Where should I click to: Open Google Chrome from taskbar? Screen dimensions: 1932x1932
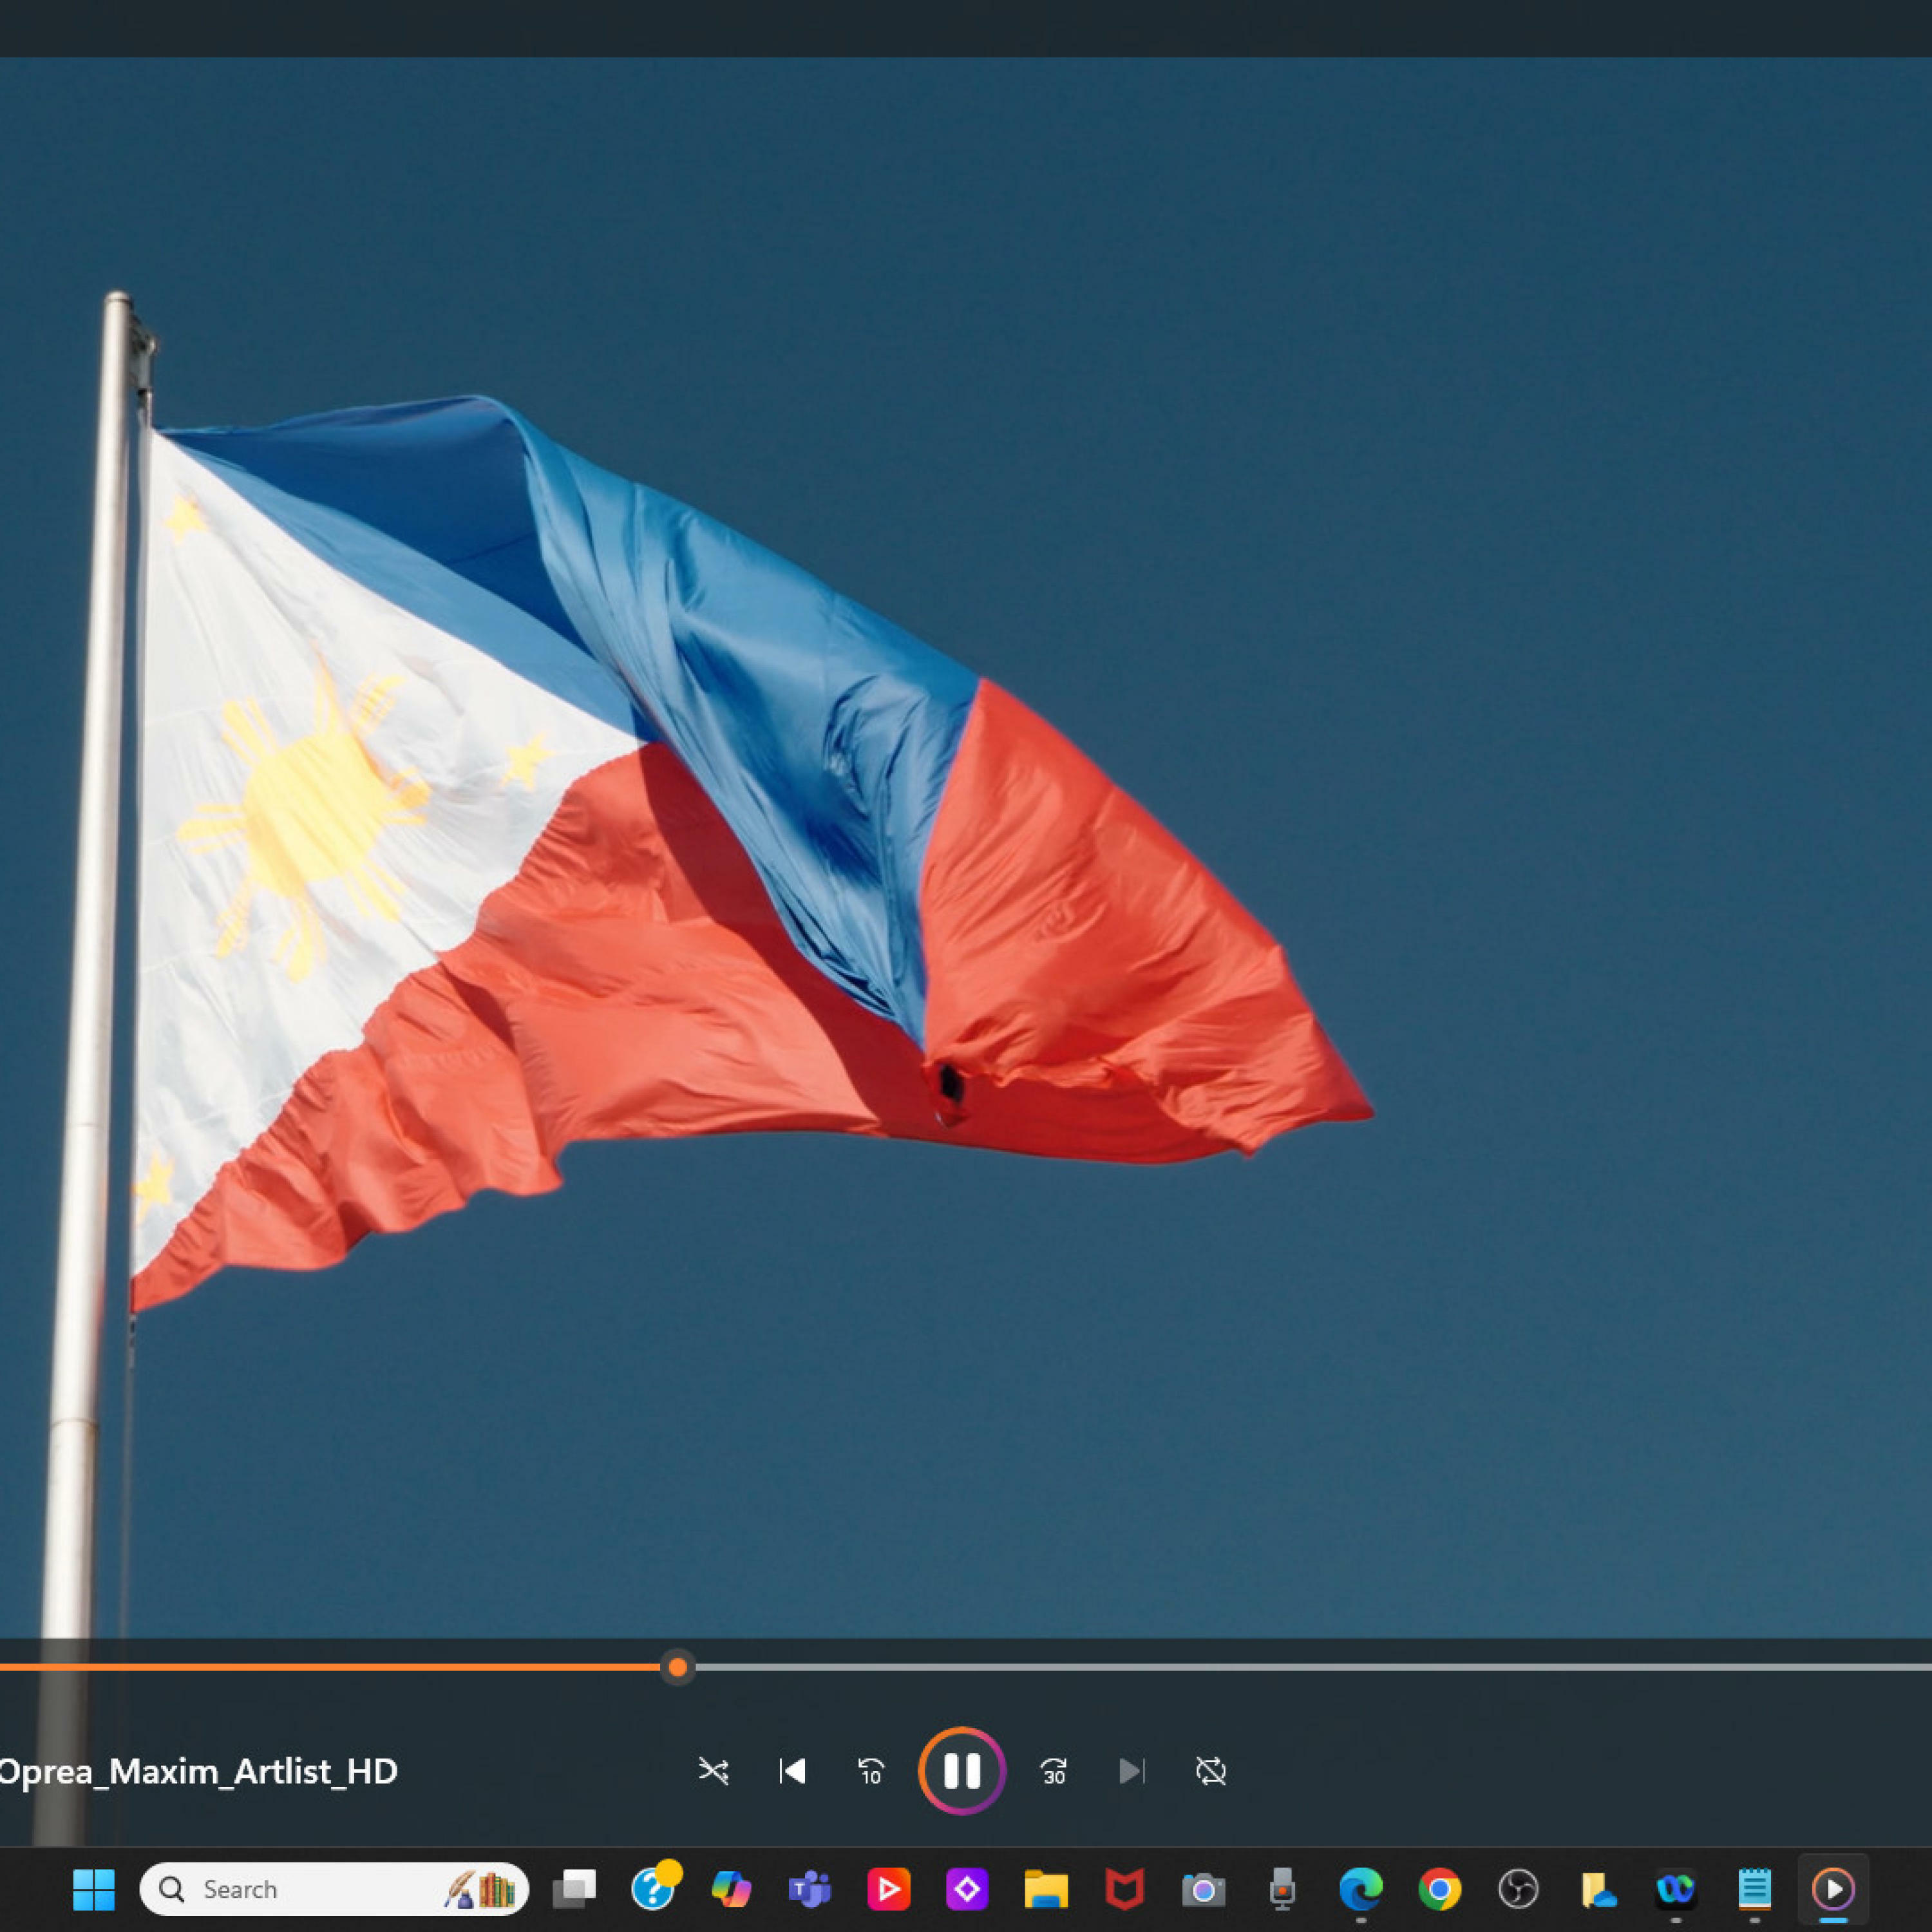pos(1439,1889)
